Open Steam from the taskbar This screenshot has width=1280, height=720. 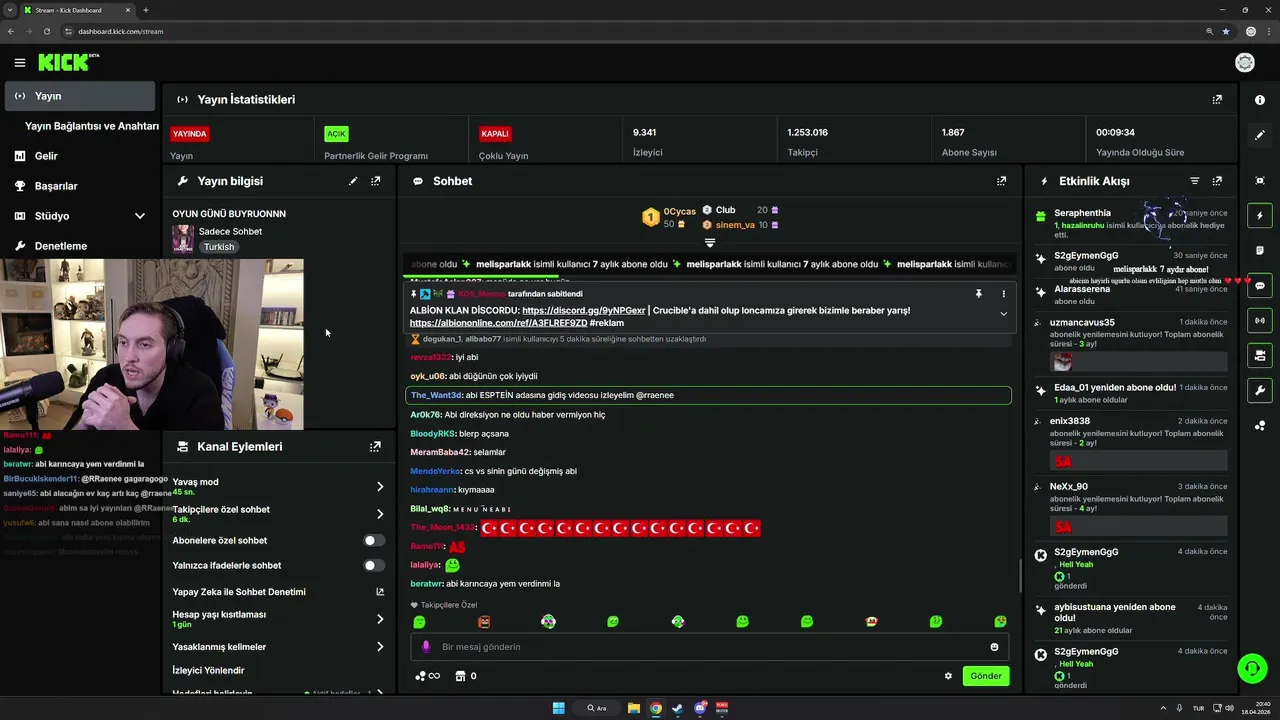coord(677,708)
